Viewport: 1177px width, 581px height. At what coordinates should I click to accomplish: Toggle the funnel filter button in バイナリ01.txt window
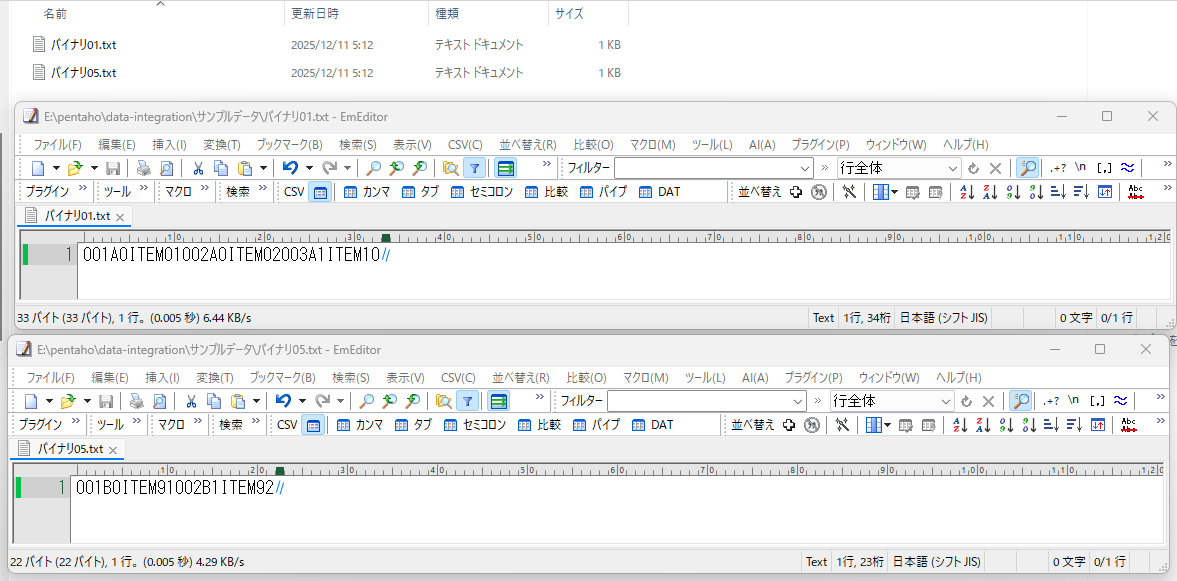point(475,168)
